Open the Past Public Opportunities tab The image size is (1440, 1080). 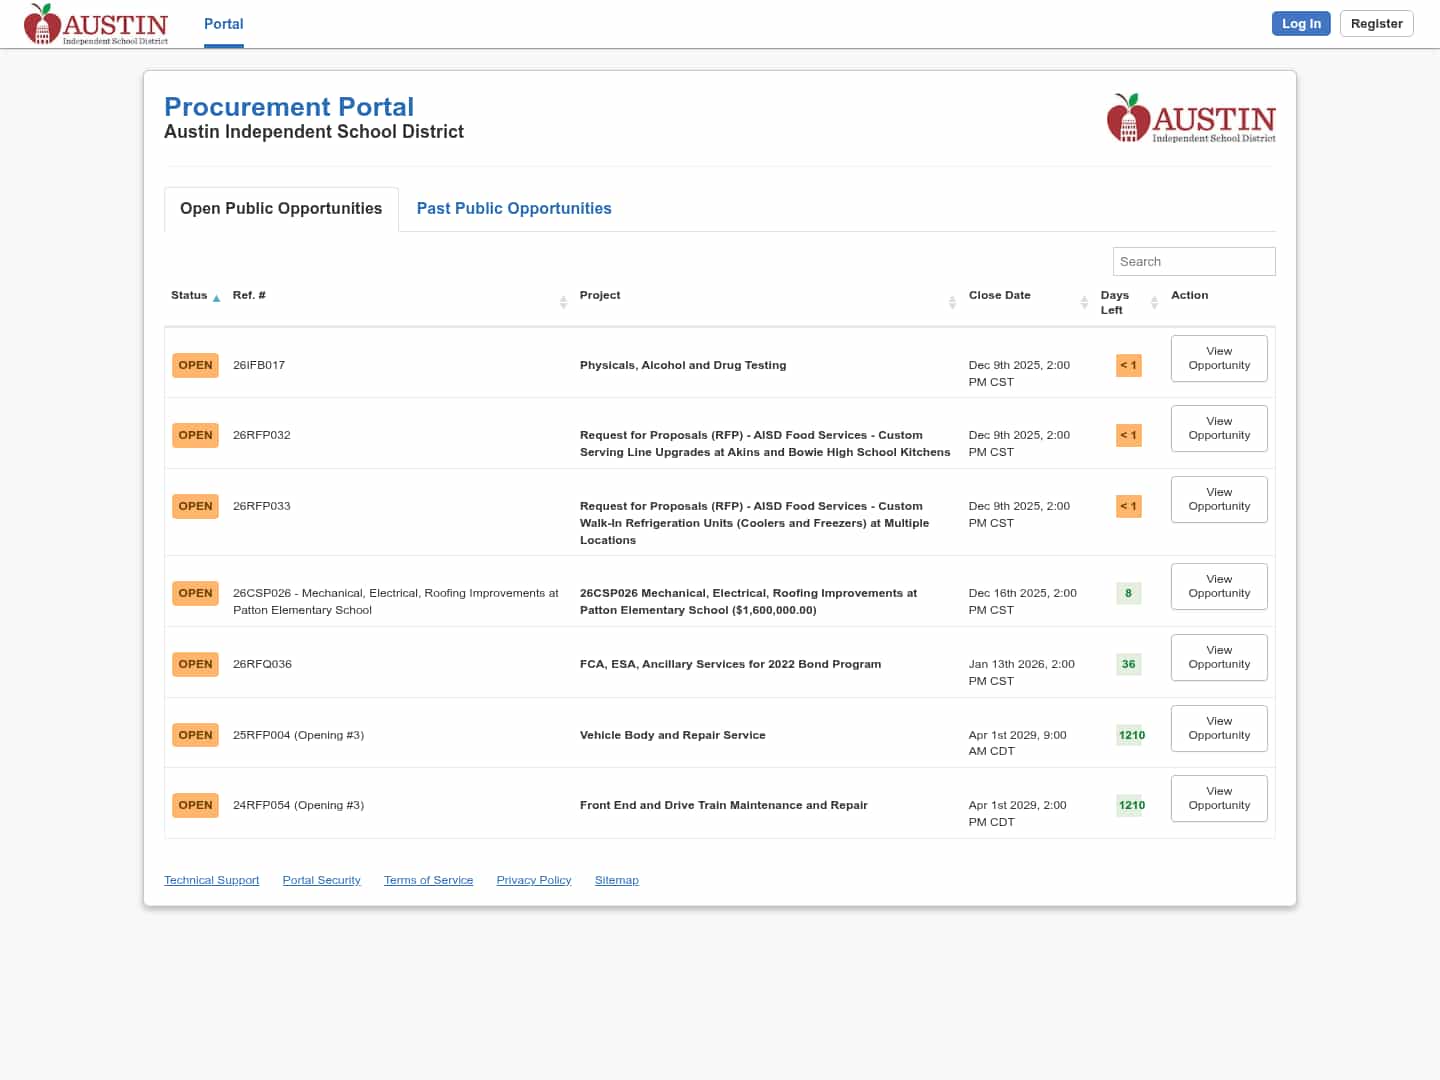coord(513,208)
